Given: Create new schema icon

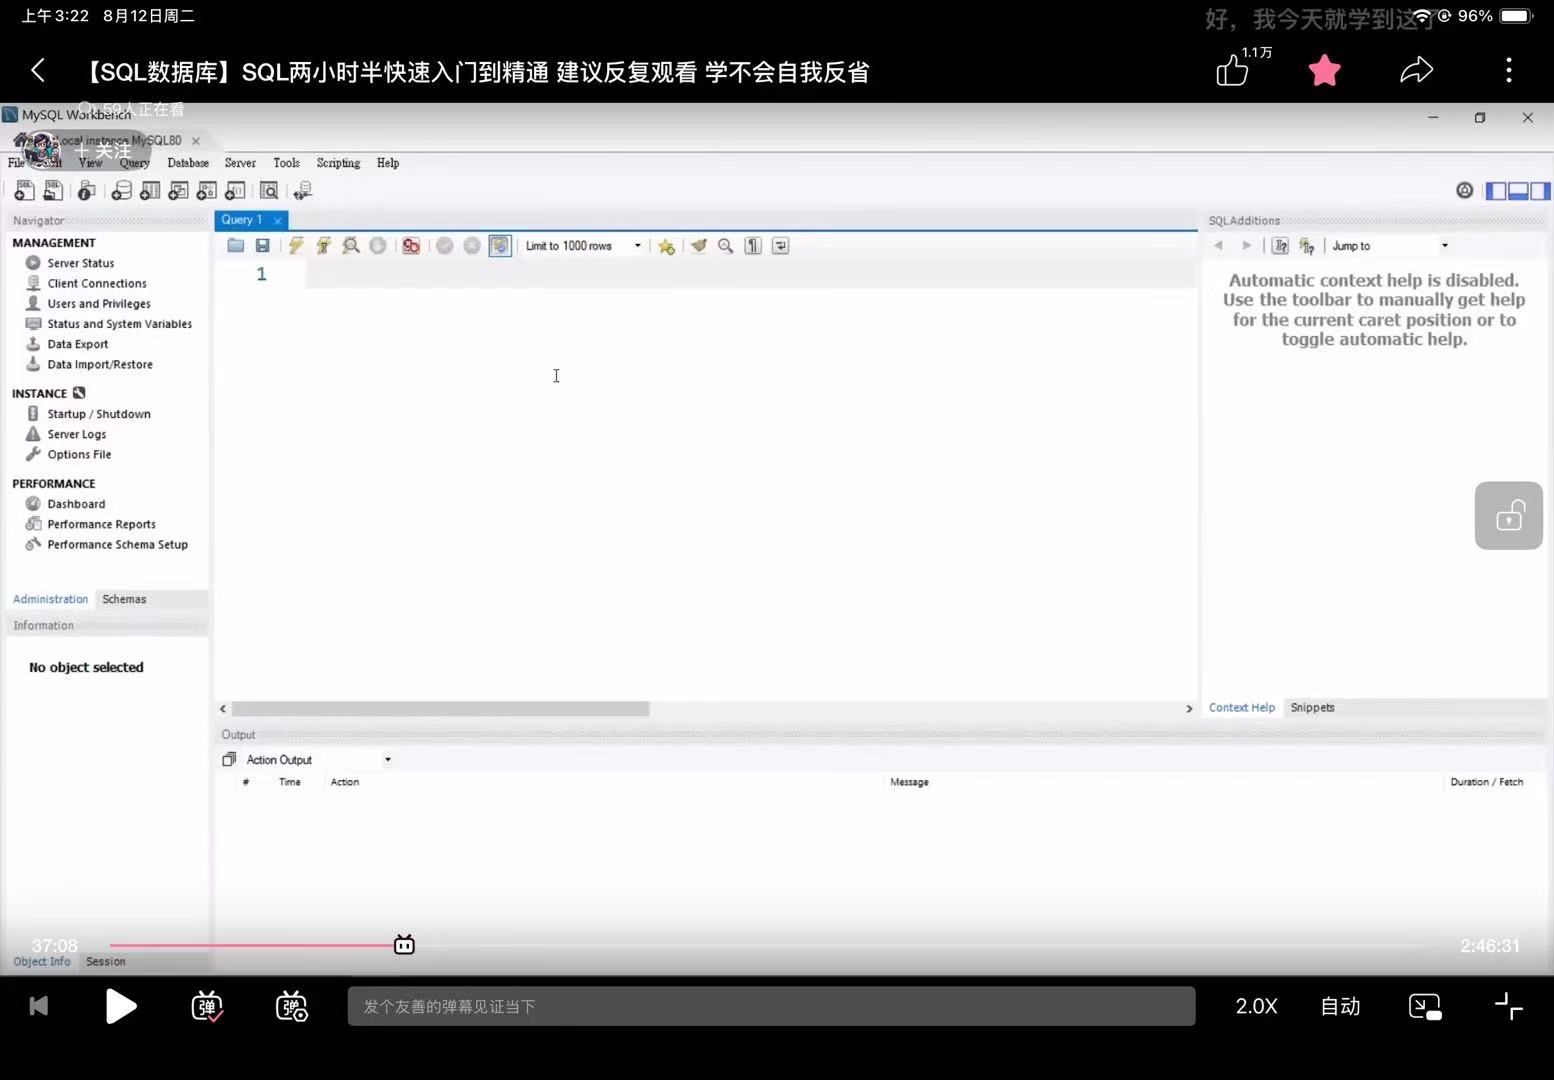Looking at the screenshot, I should point(121,190).
